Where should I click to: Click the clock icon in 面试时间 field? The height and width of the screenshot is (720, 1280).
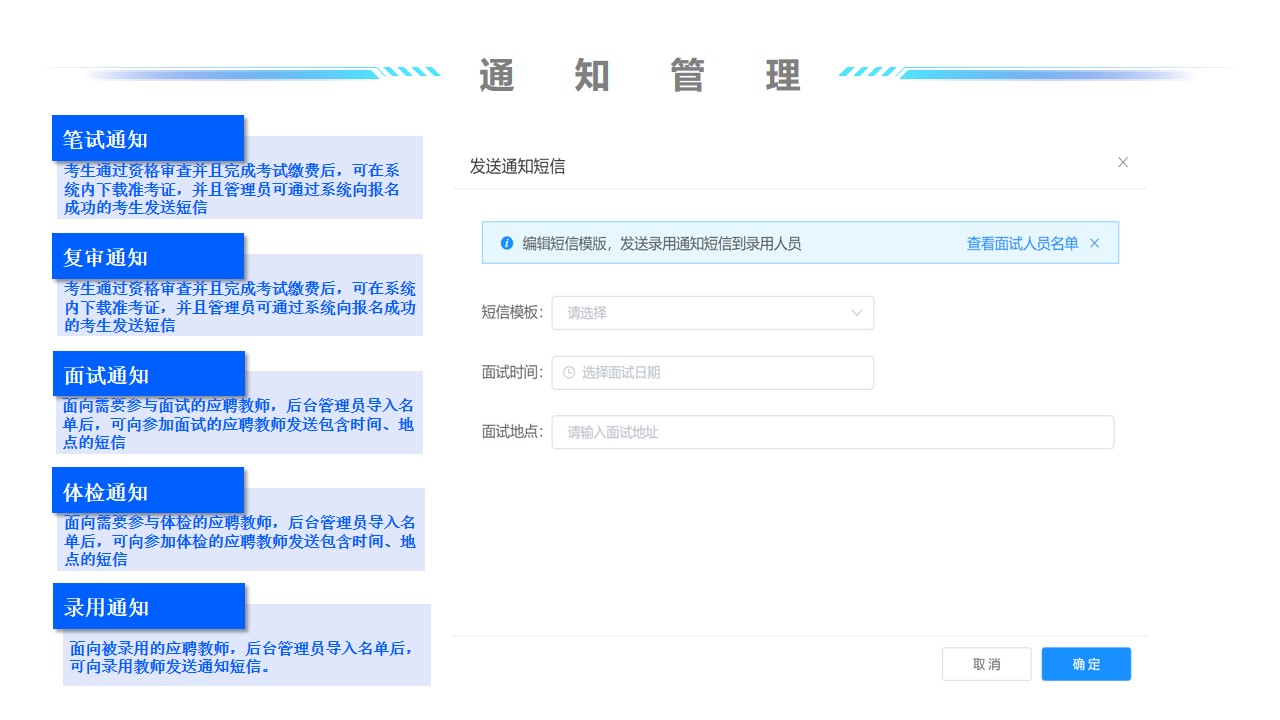(x=569, y=373)
